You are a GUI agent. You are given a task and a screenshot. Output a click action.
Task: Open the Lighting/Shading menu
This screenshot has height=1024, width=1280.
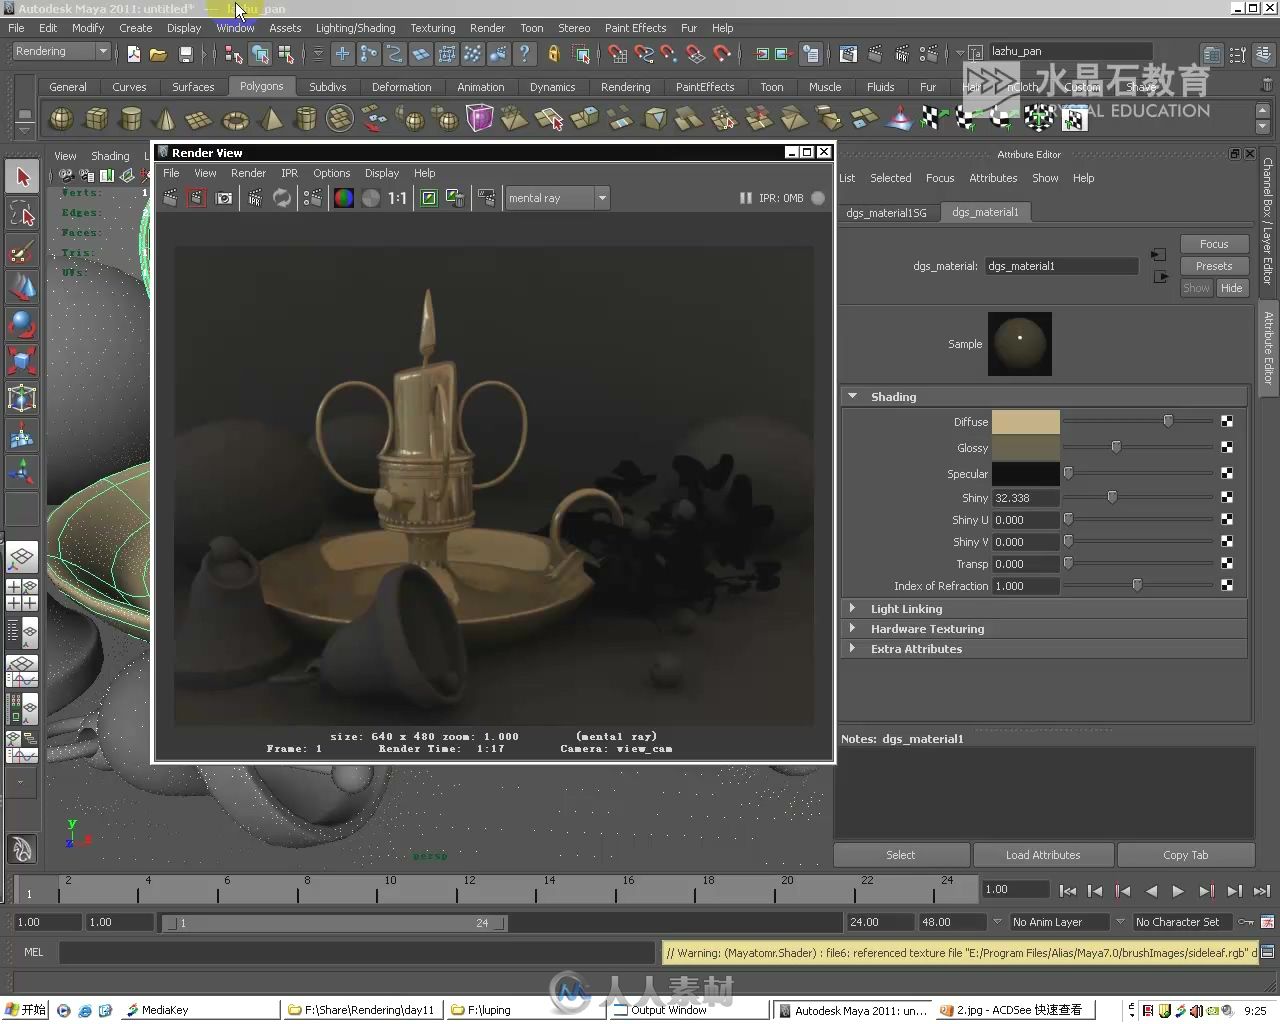click(355, 28)
